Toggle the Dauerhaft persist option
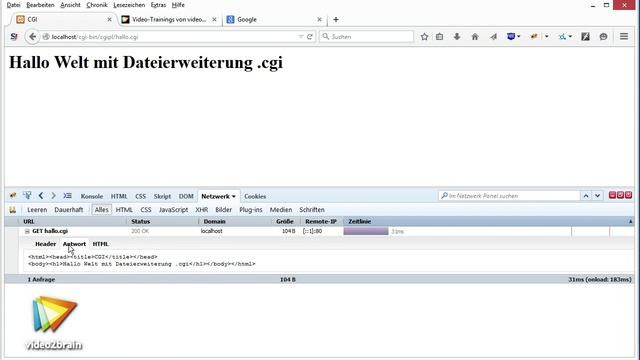640x360 pixels. (69, 210)
